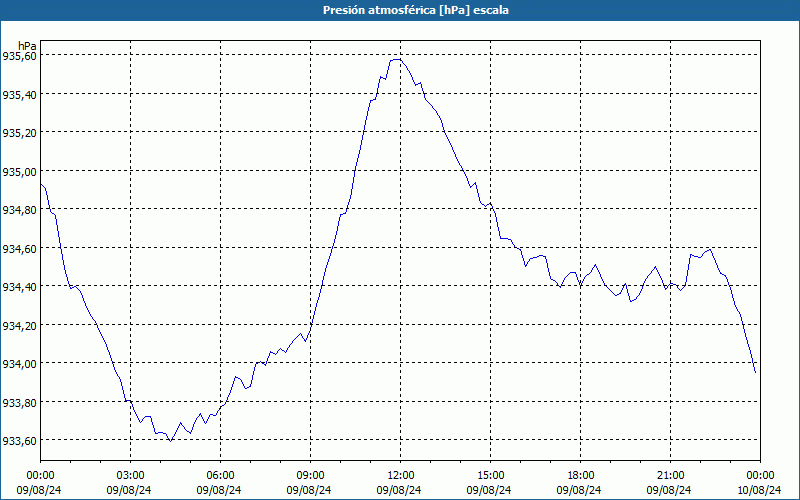
Task: Click the 06:00 time label
Action: [220, 476]
